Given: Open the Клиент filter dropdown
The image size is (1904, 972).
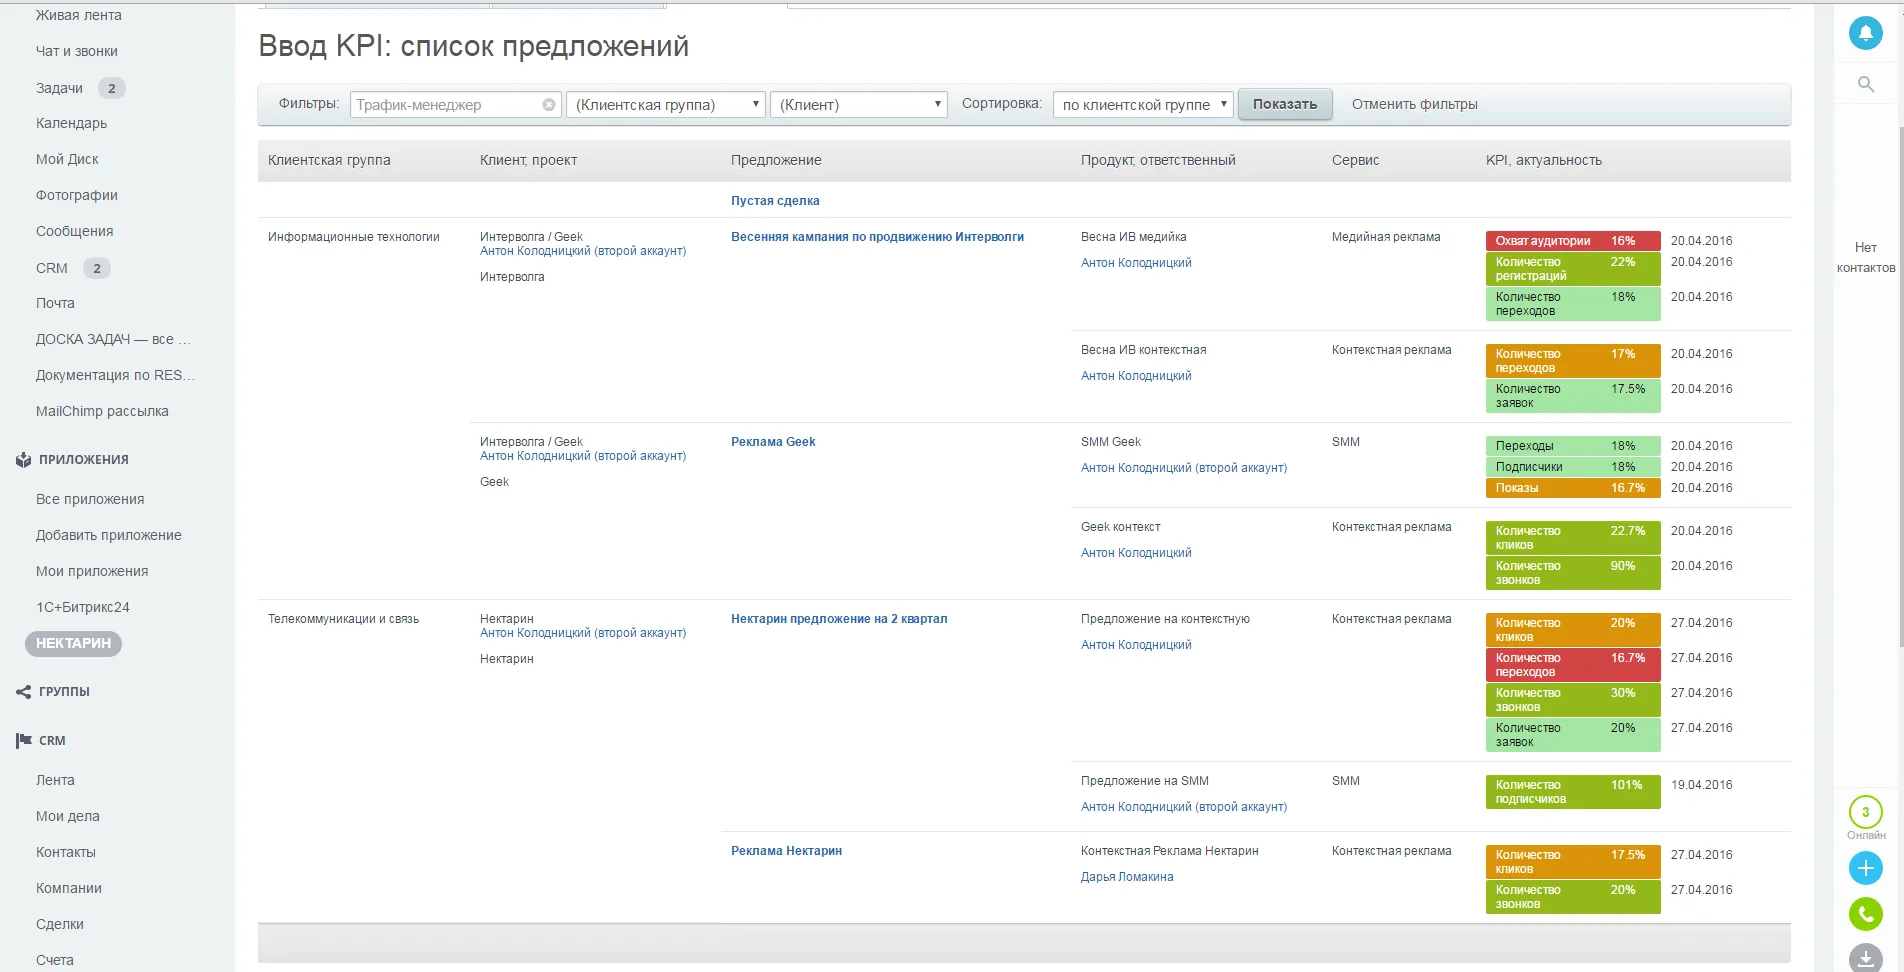Looking at the screenshot, I should click(858, 105).
